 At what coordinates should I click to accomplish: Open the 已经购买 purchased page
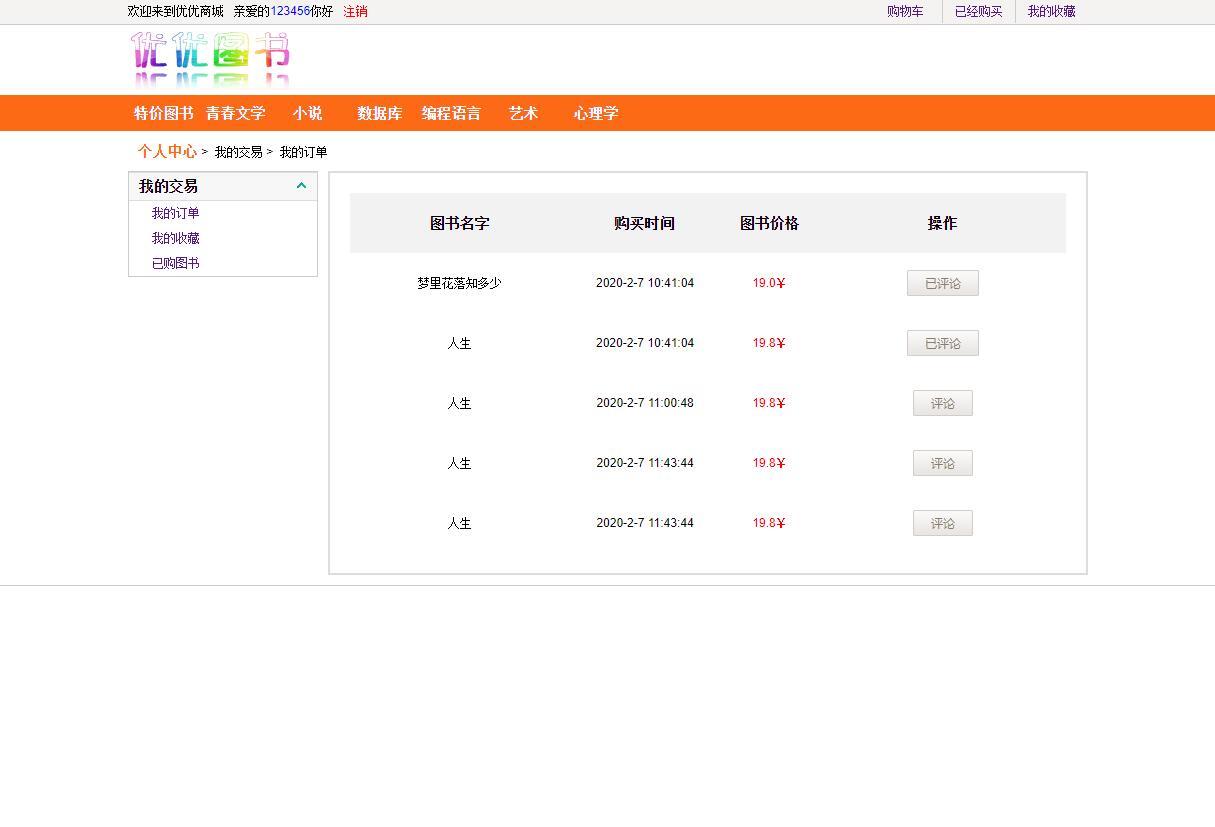pos(977,12)
